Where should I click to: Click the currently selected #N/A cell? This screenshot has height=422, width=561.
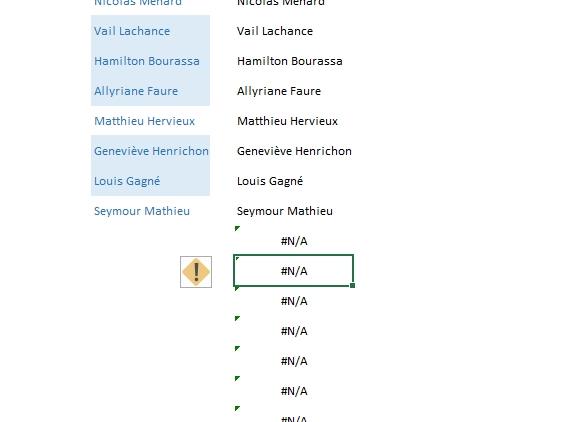click(x=293, y=271)
